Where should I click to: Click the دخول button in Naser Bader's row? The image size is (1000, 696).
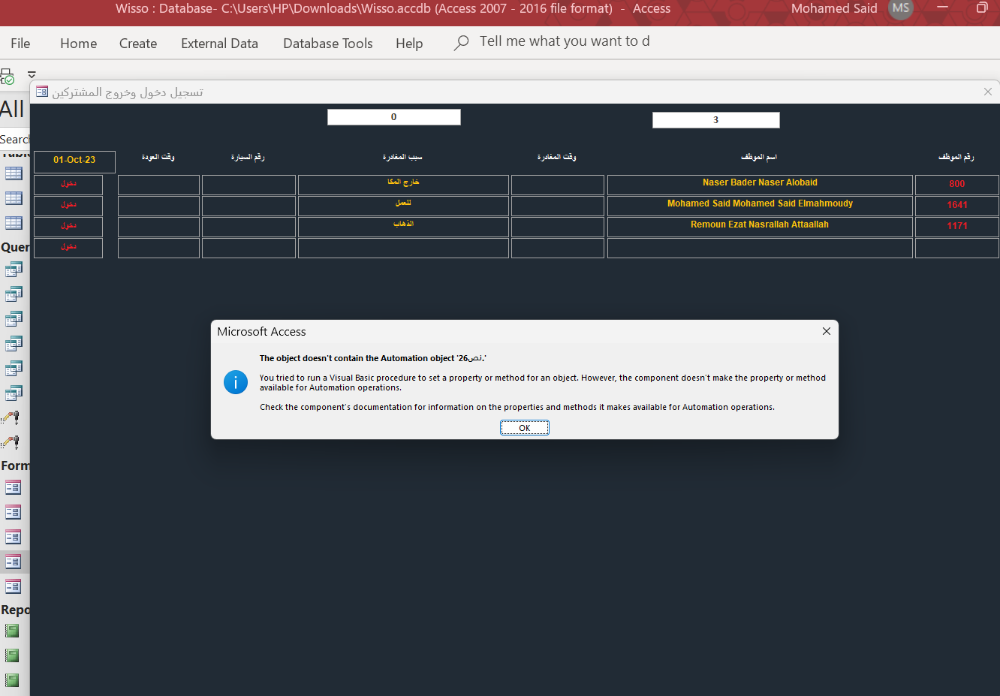pyautogui.click(x=68, y=184)
